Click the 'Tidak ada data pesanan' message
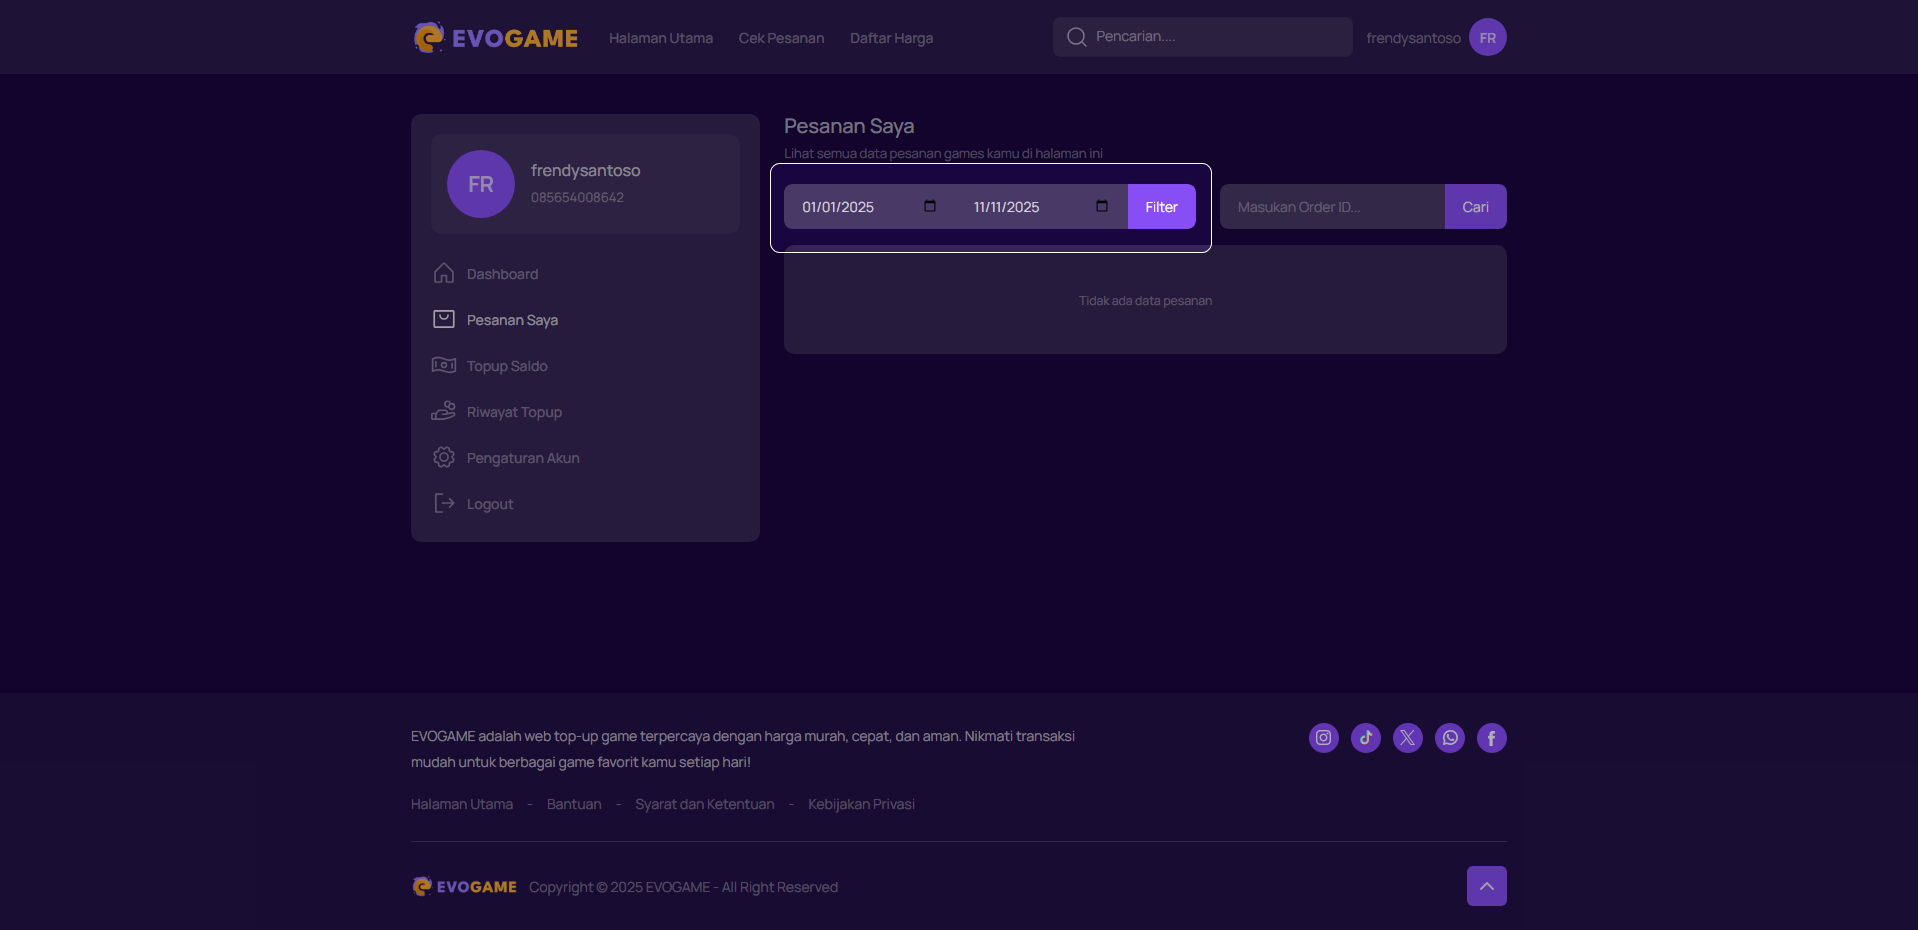The height and width of the screenshot is (930, 1918). coord(1145,300)
